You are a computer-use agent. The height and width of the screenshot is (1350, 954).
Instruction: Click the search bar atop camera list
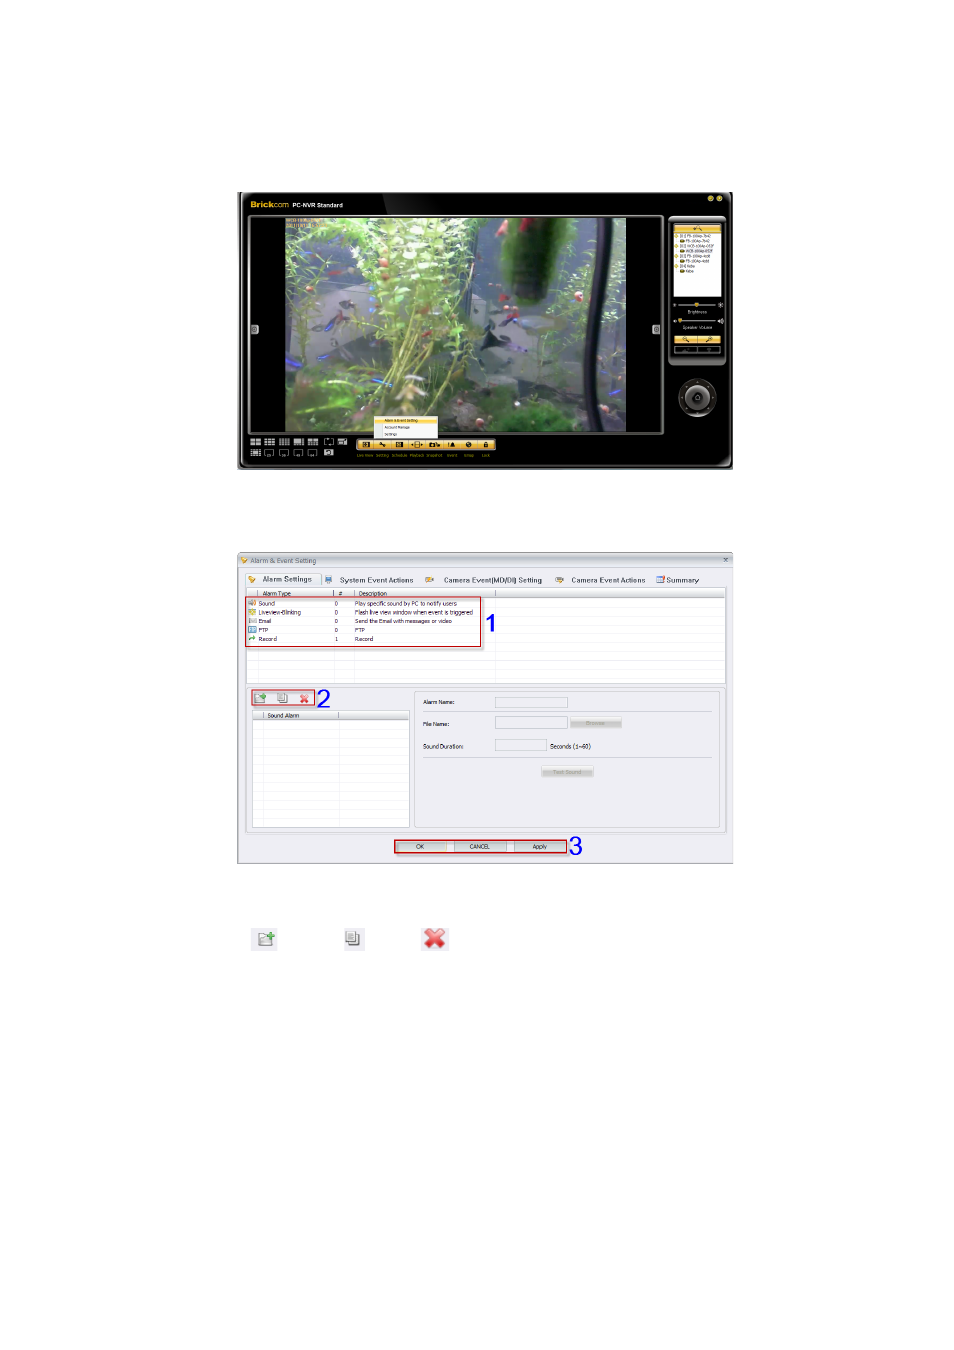[x=697, y=229]
